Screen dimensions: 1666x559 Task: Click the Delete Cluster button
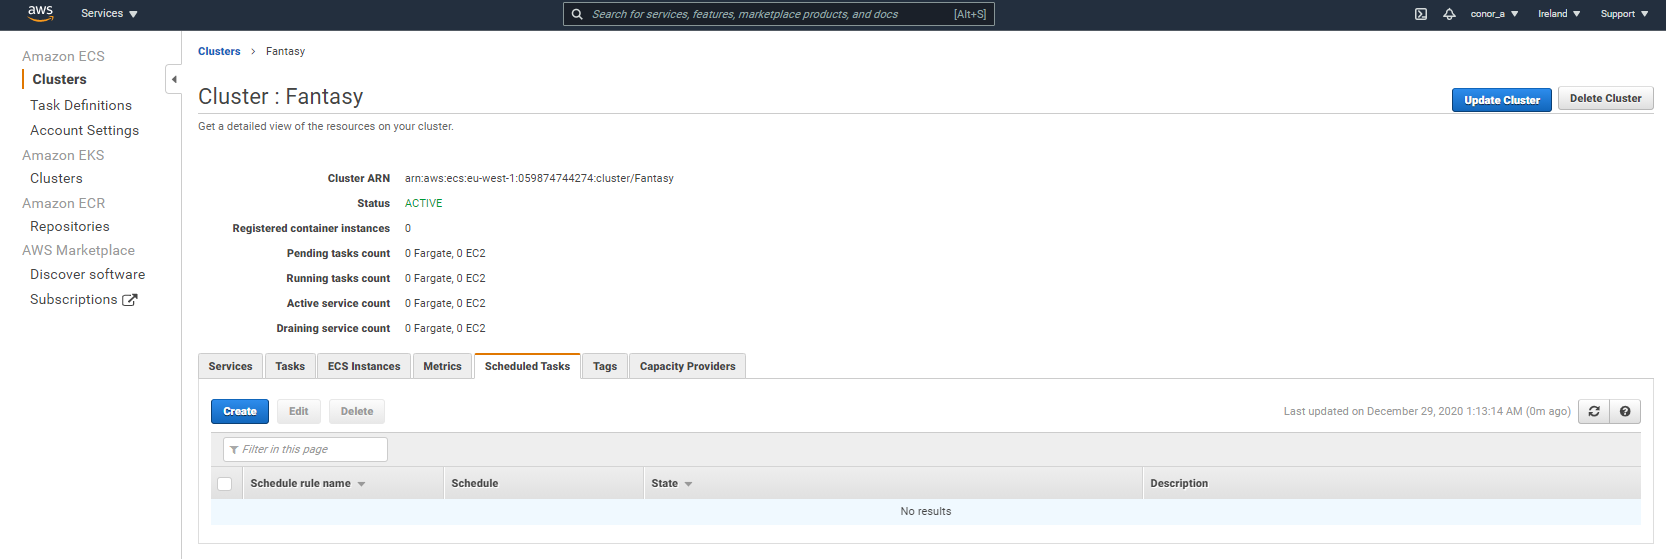tap(1605, 98)
